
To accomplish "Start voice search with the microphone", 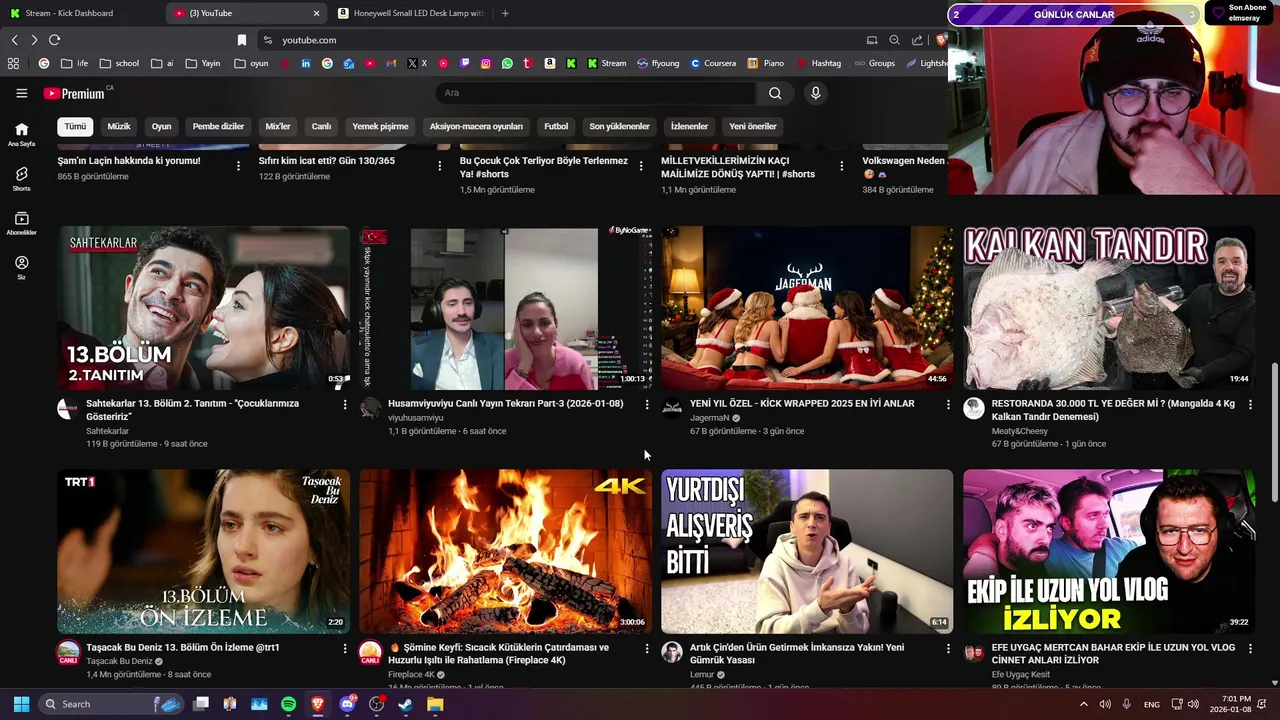I will [816, 93].
